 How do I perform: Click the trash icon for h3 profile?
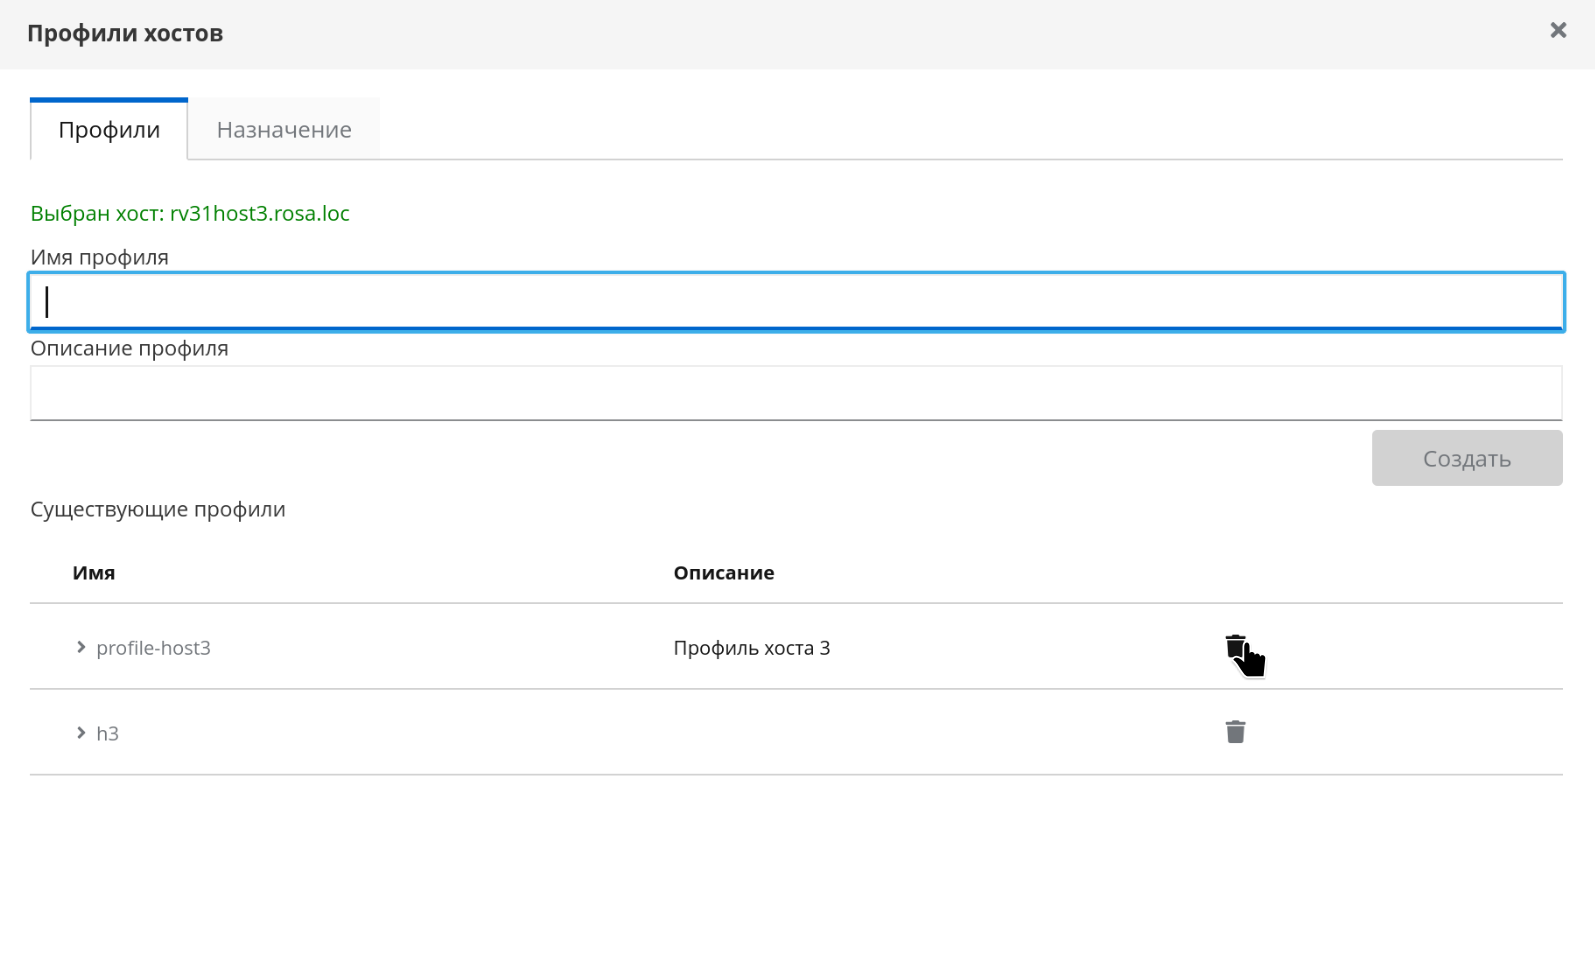point(1235,732)
